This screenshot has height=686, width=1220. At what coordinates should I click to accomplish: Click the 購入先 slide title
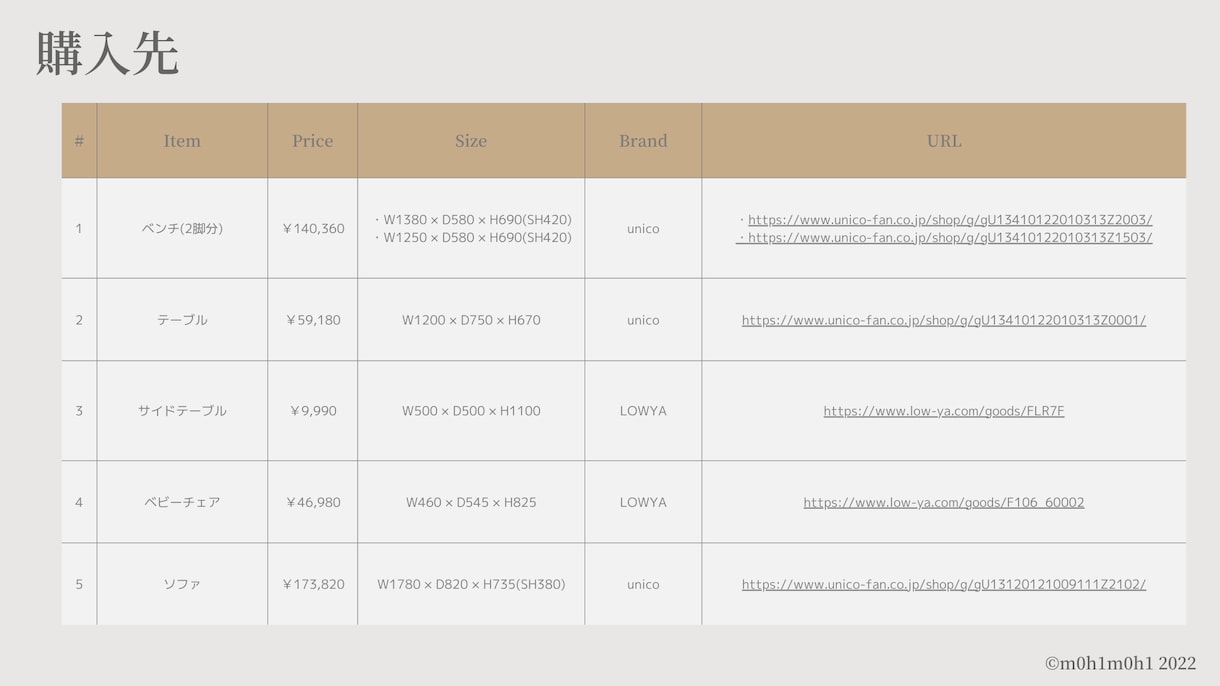(x=107, y=53)
